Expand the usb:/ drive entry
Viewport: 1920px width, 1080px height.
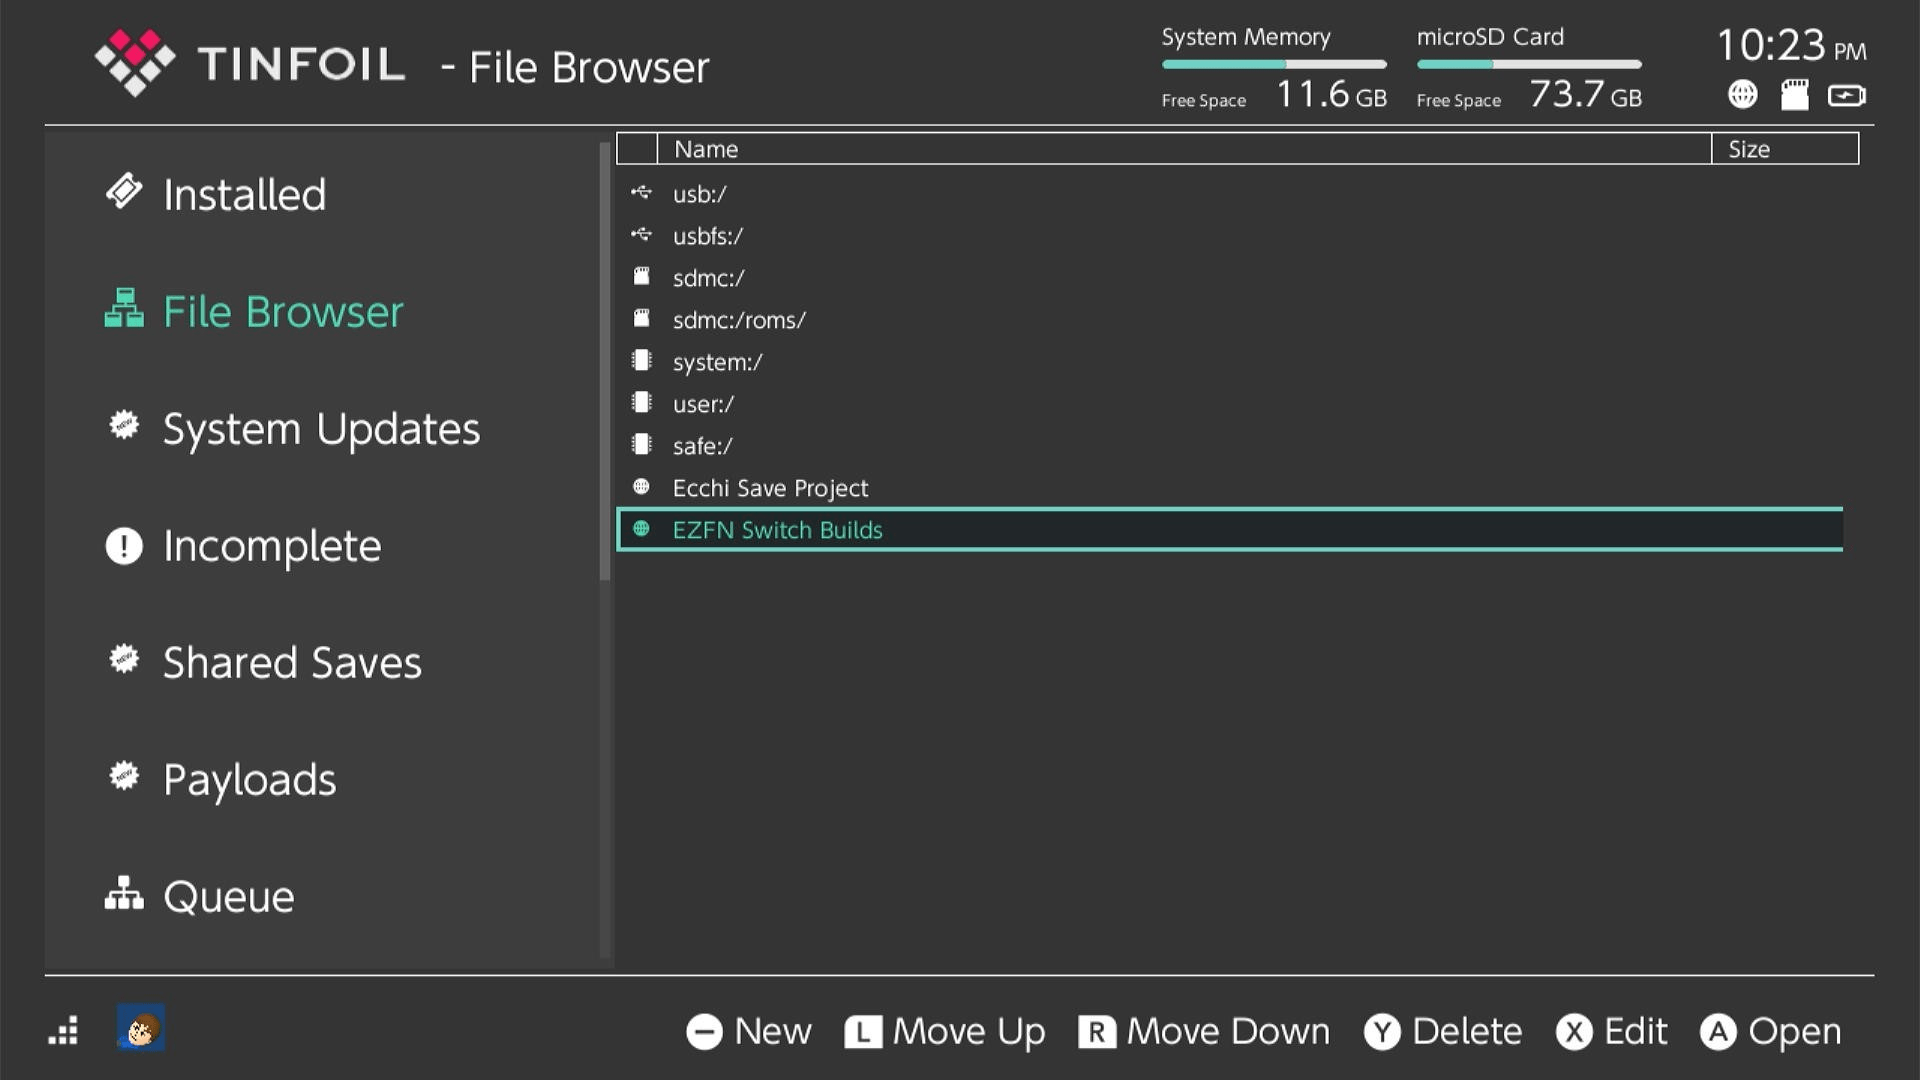pos(699,194)
